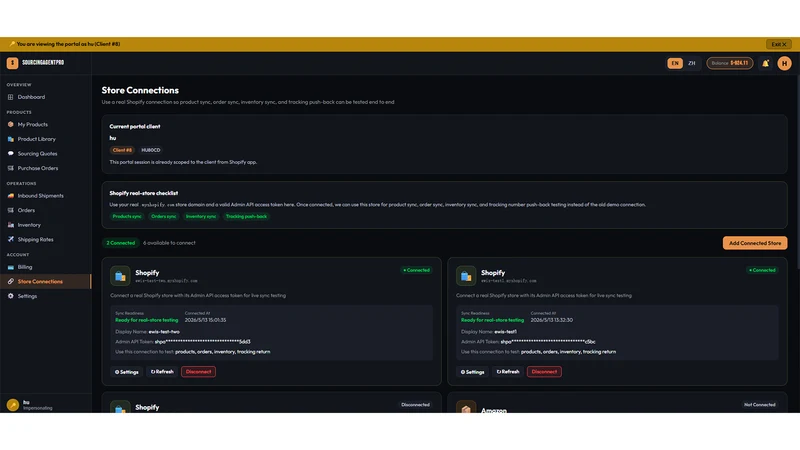Click the Store Connections page heading
The image size is (800, 450).
pos(140,90)
